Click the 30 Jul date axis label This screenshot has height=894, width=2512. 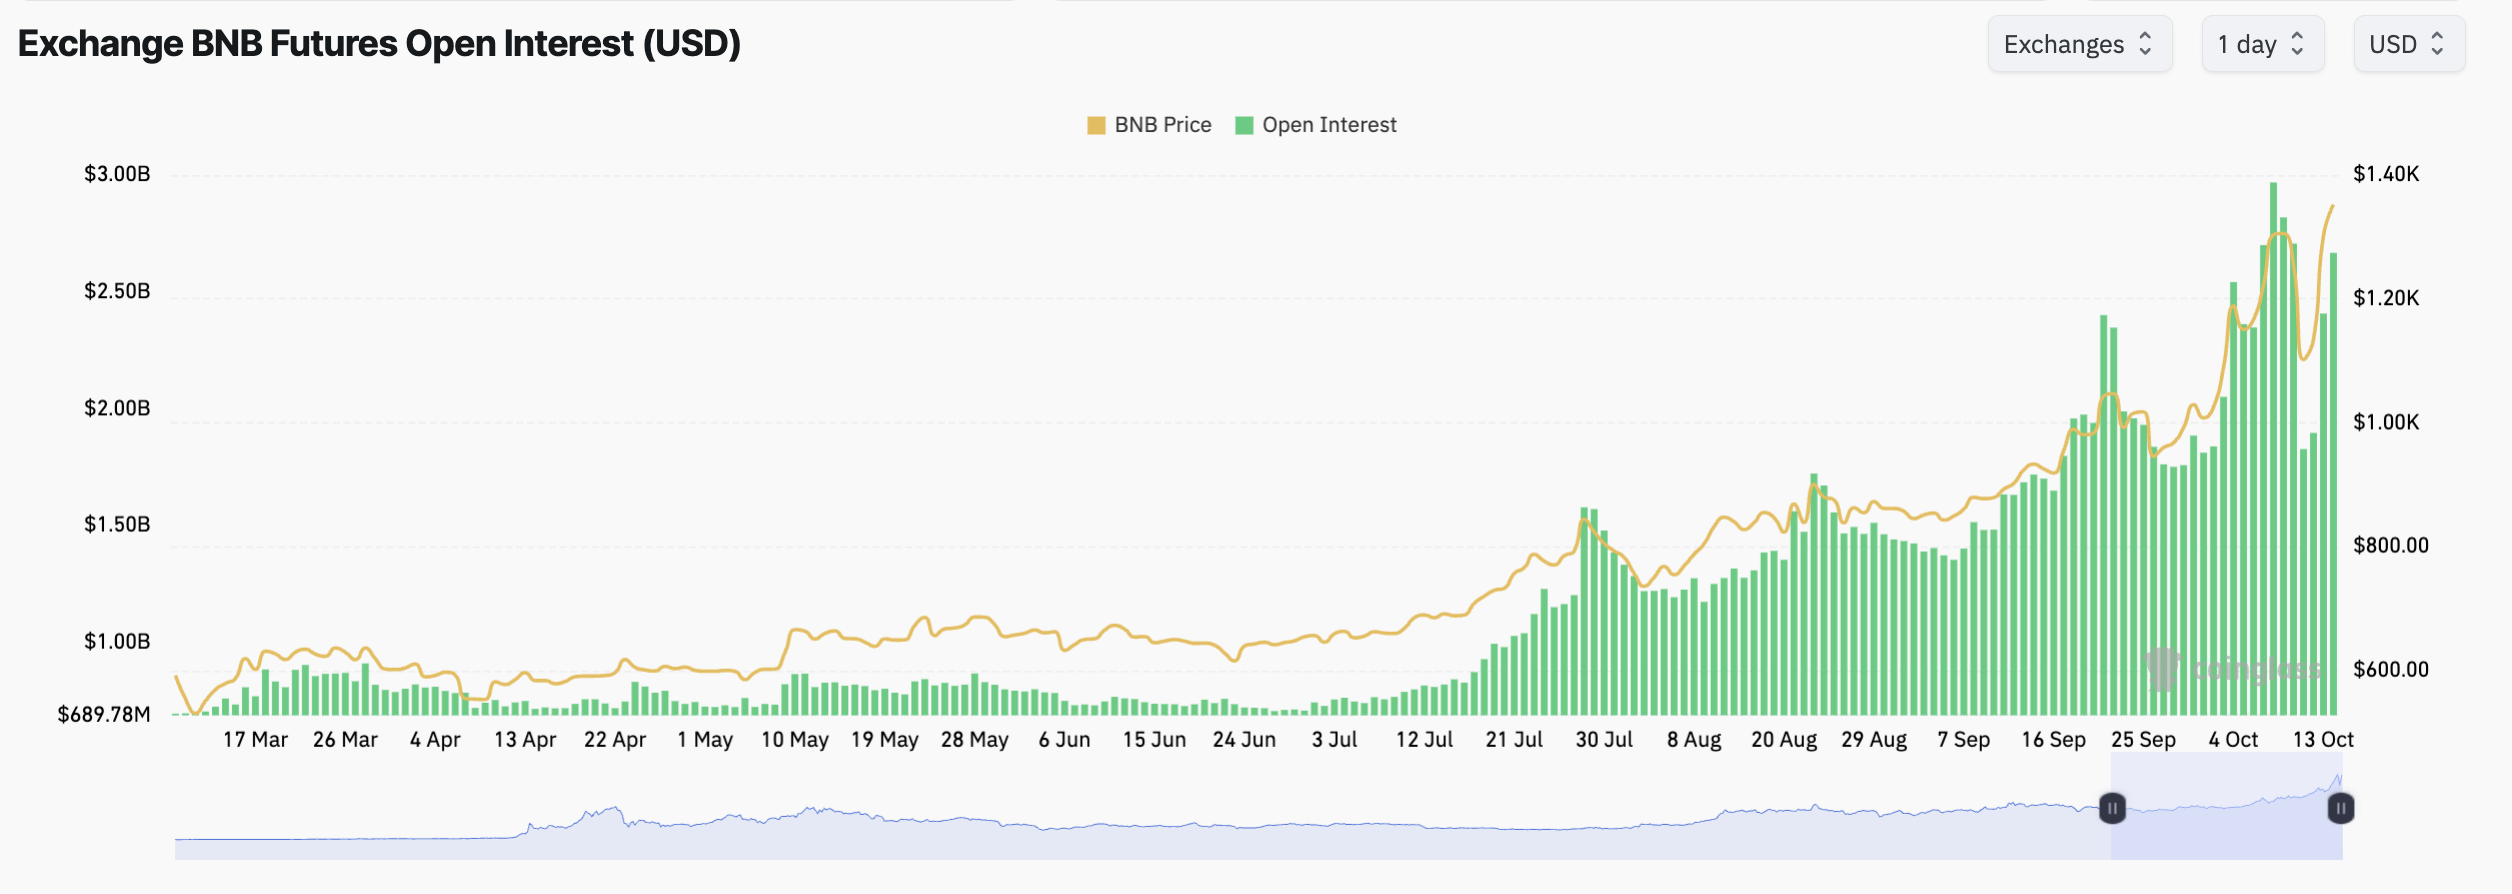(1604, 740)
